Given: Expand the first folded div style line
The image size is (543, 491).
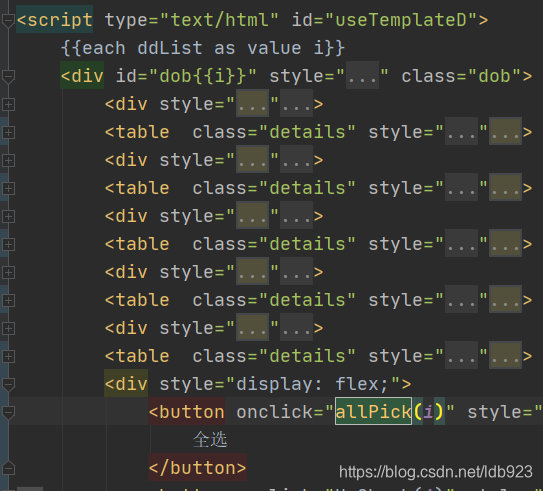Looking at the screenshot, I should click(x=8, y=104).
